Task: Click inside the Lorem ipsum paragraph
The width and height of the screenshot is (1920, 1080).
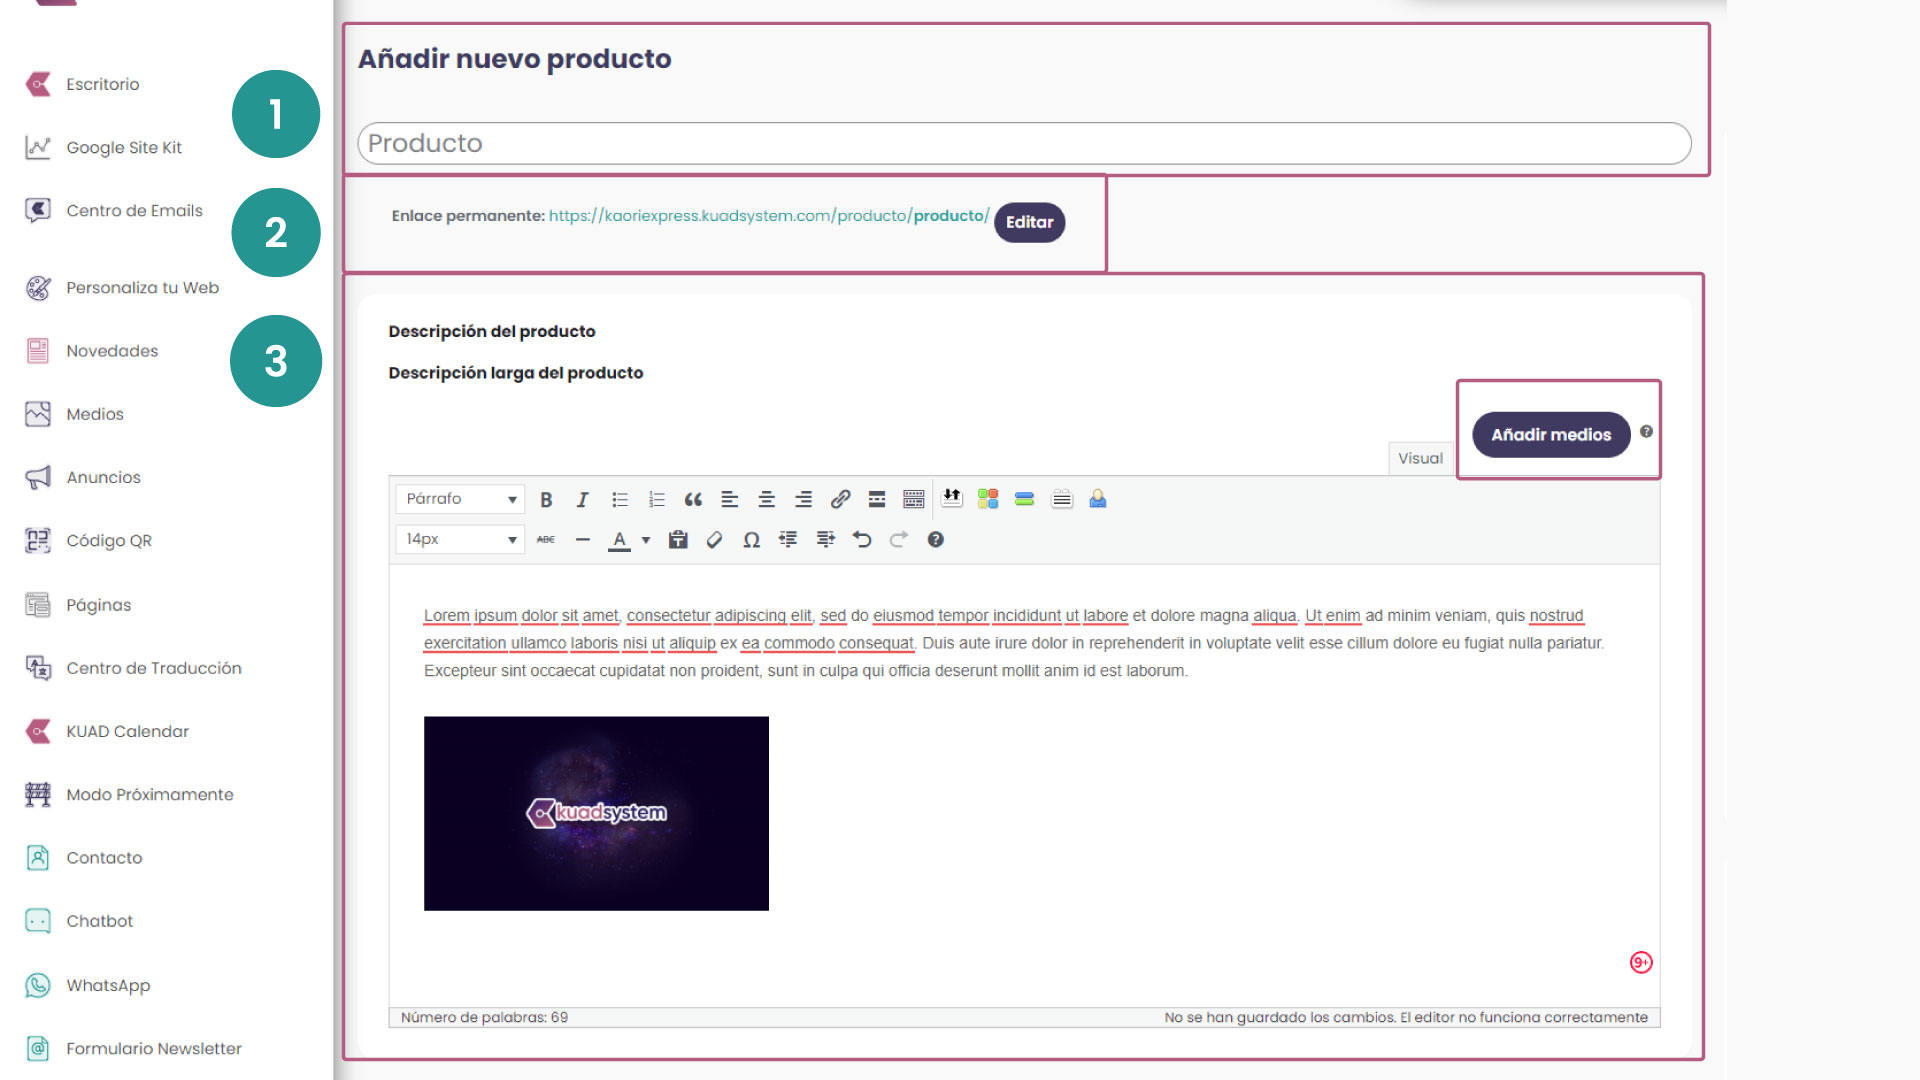Action: pyautogui.click(x=1013, y=643)
